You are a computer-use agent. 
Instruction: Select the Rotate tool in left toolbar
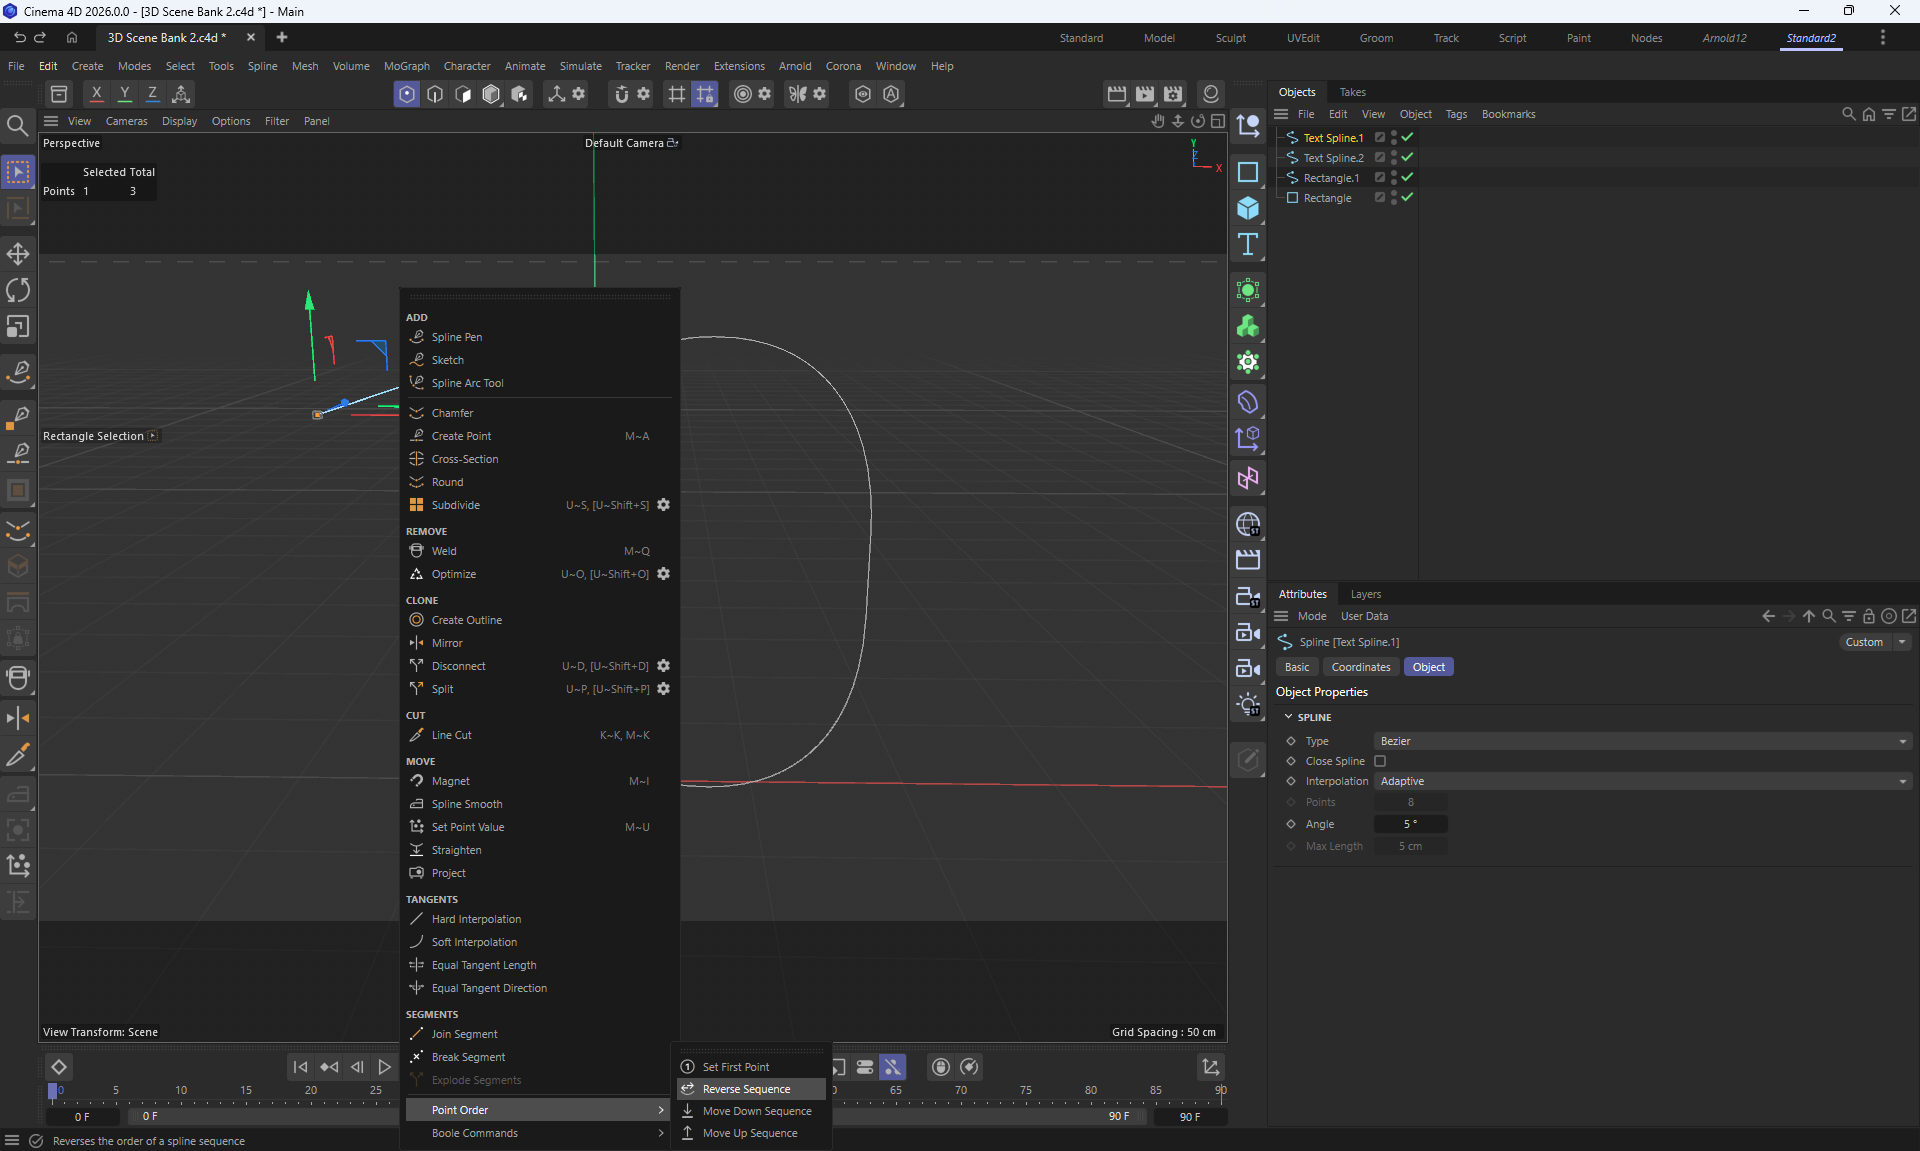pos(18,290)
